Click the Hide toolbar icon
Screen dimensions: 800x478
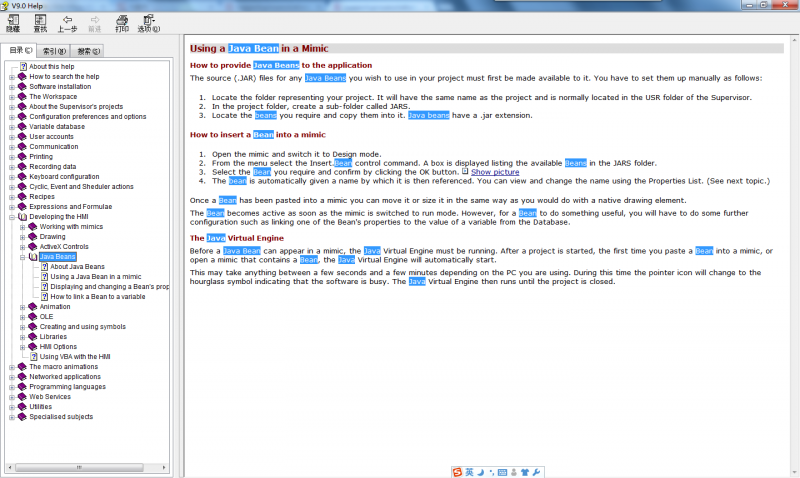click(13, 23)
